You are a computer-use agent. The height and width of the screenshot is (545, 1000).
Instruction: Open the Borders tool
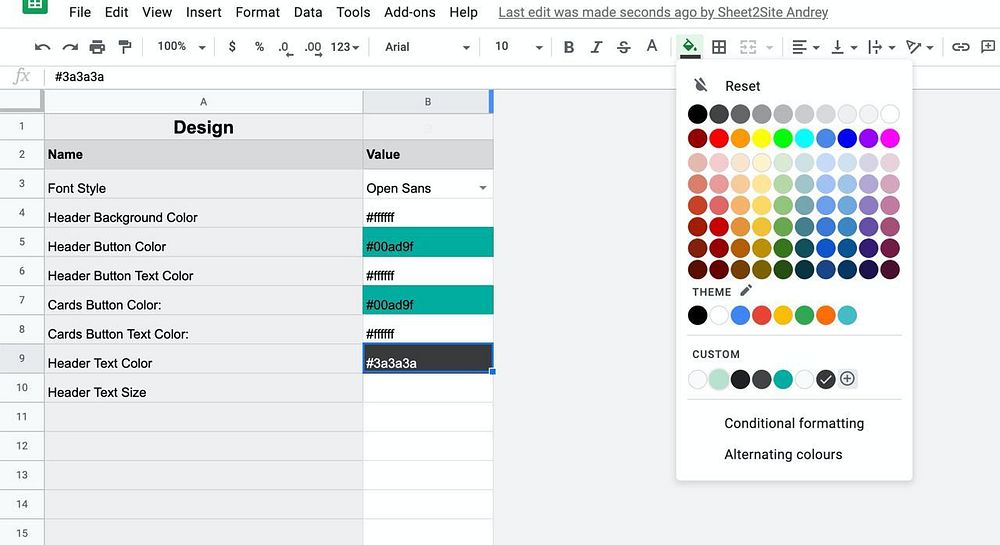[x=718, y=47]
